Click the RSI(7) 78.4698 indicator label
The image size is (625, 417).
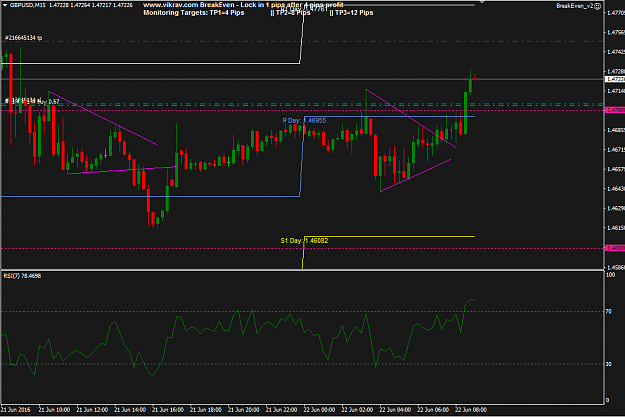click(x=22, y=276)
